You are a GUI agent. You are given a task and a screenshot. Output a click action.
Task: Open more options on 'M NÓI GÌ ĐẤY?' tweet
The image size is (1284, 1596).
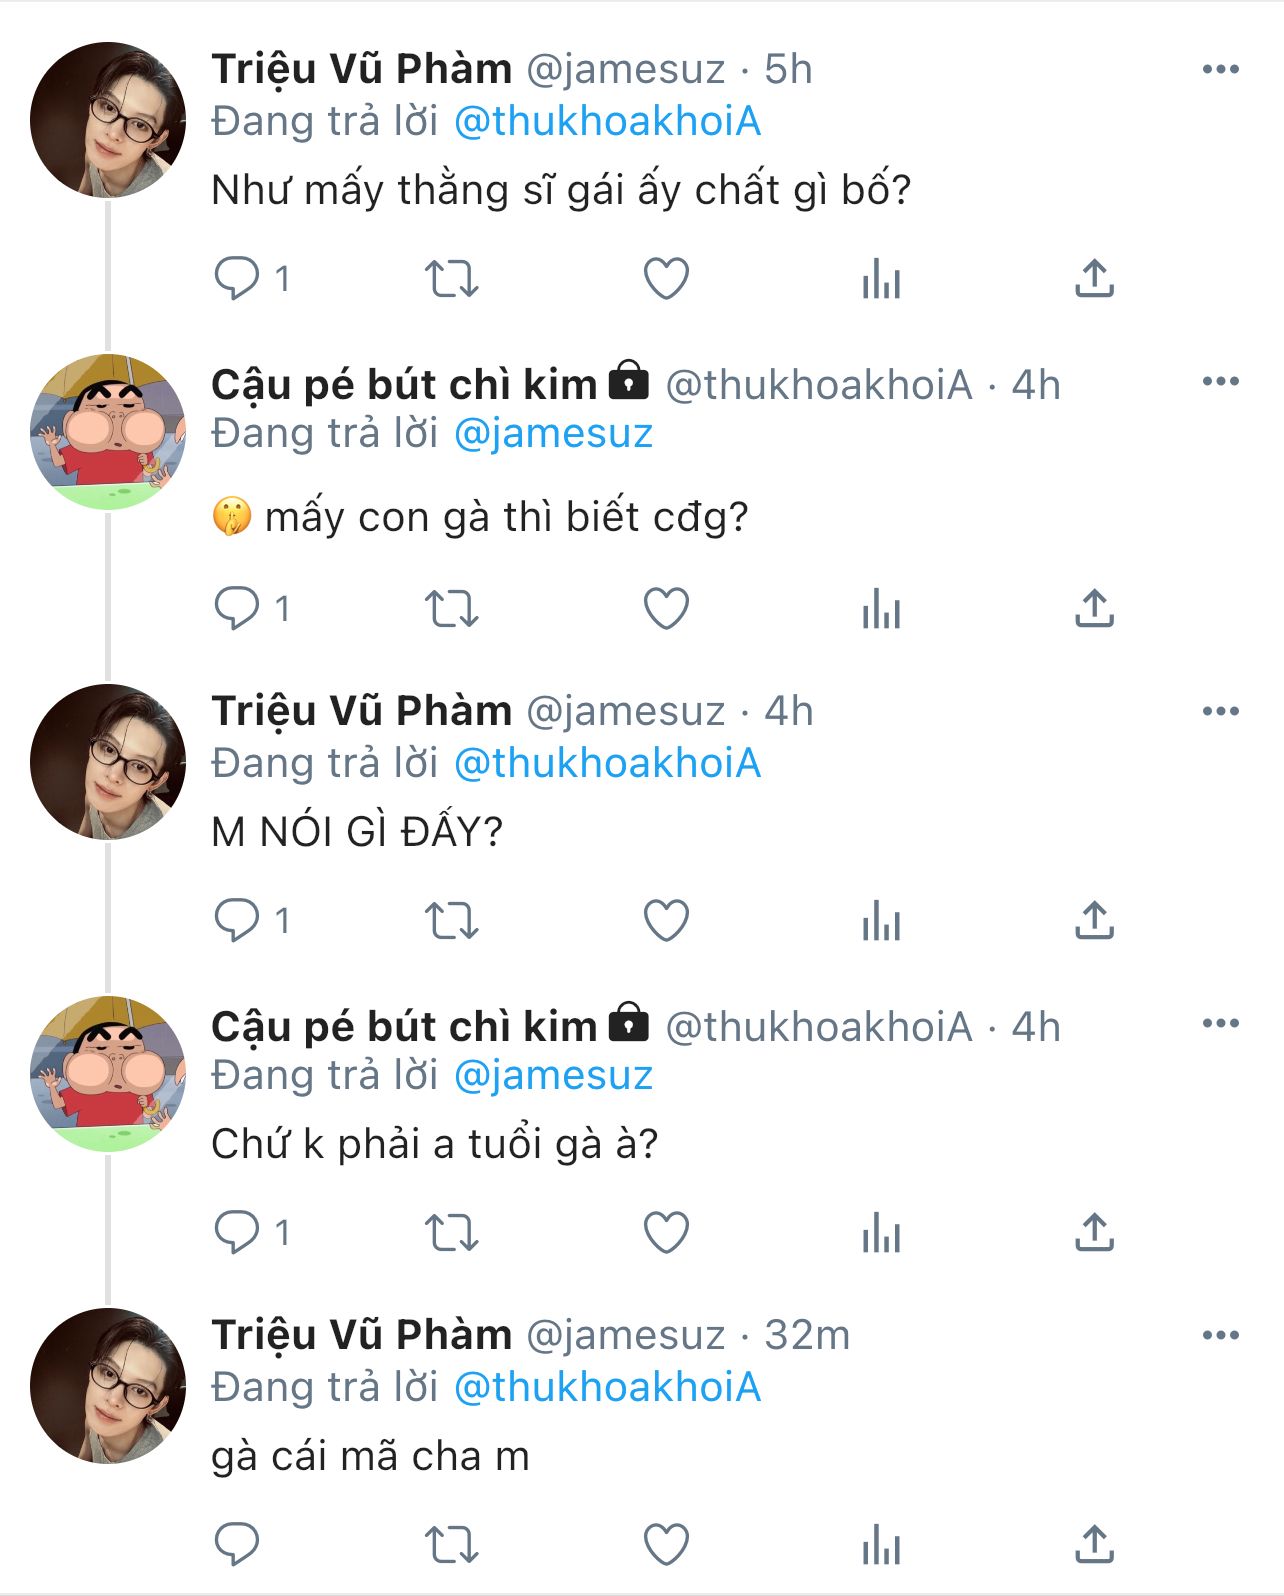tap(1220, 711)
